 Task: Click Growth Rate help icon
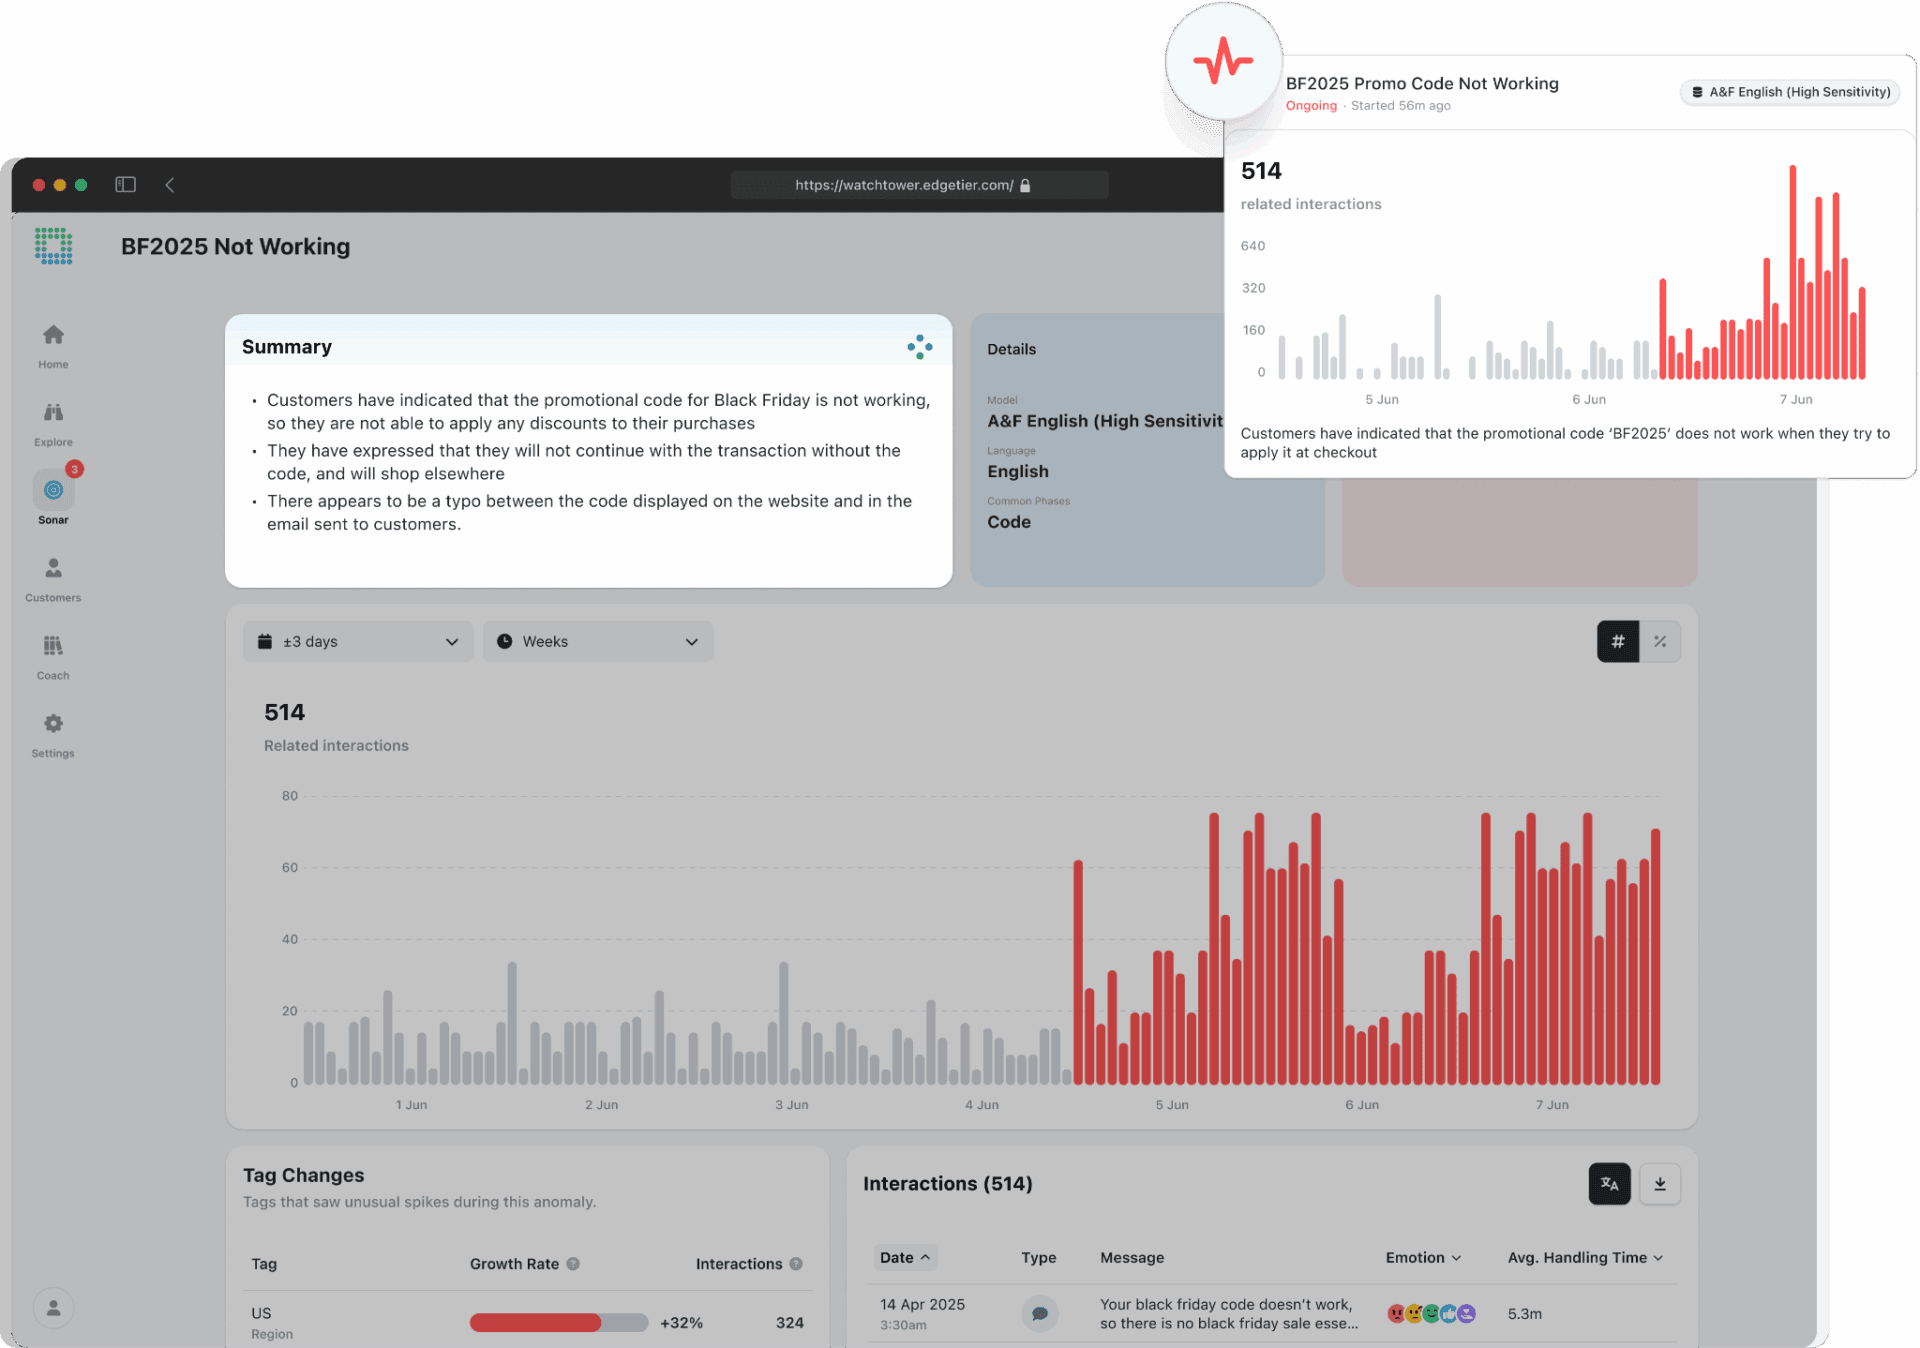(573, 1264)
